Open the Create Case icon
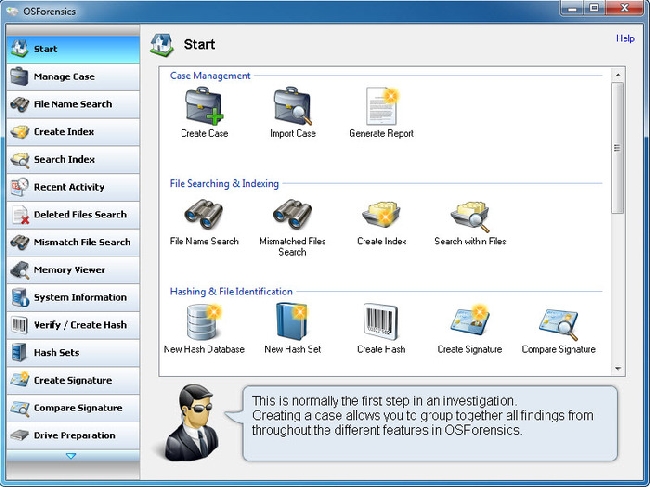Image resolution: width=650 pixels, height=487 pixels. coord(204,106)
